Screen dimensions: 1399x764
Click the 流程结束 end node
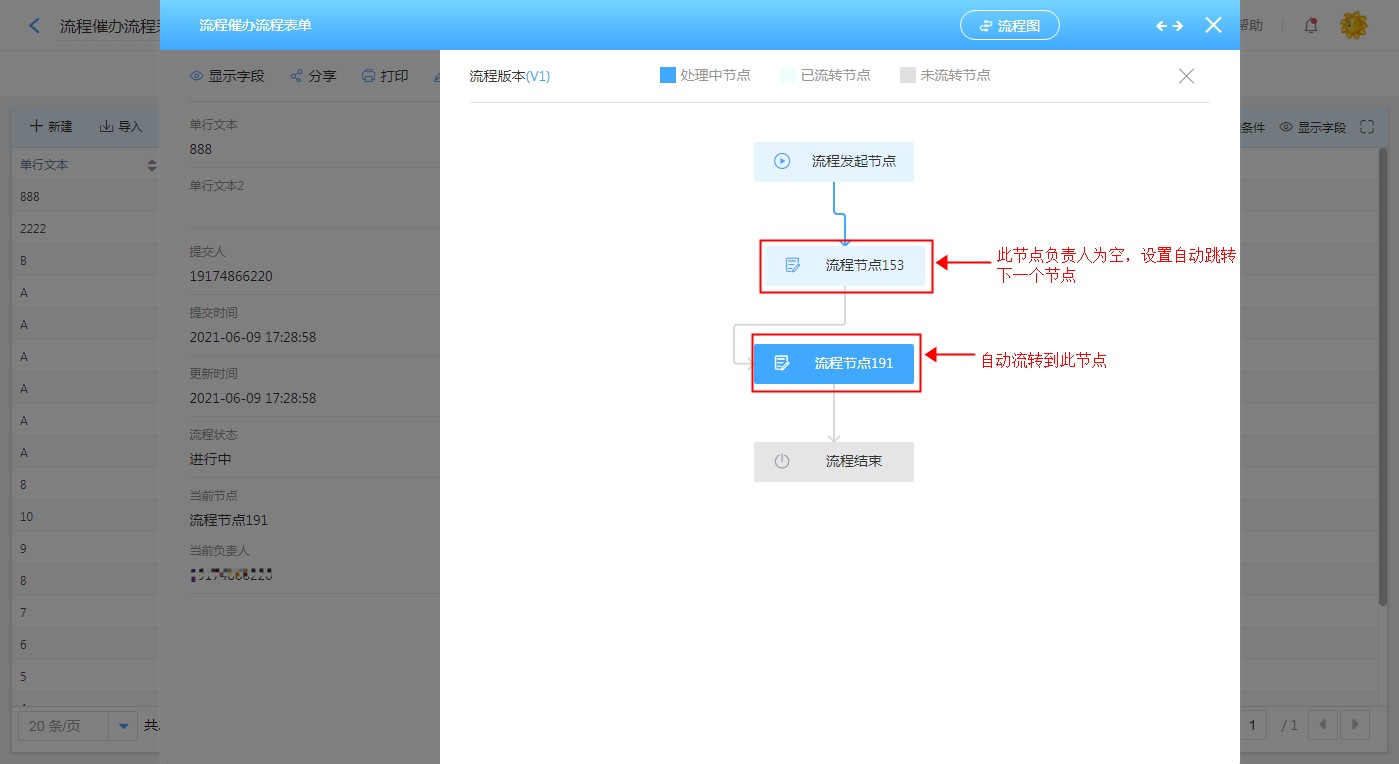833,461
